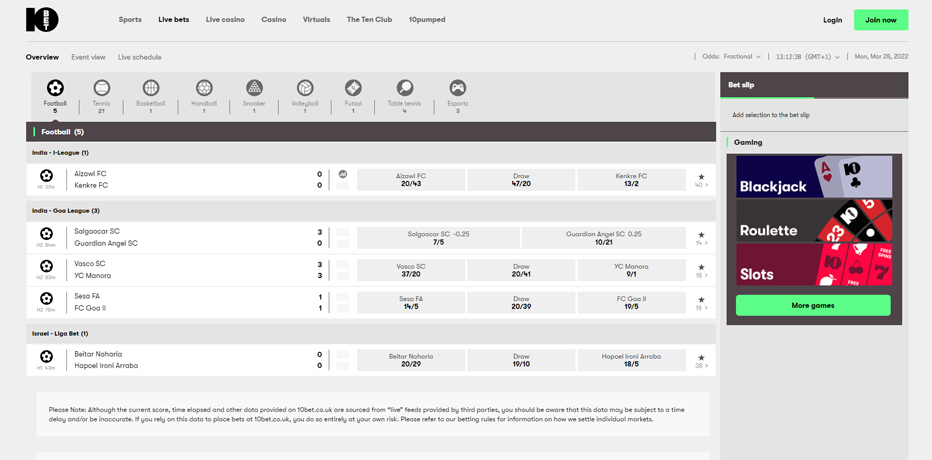Expand 40 more markets for Aizawl FC match

click(x=701, y=185)
